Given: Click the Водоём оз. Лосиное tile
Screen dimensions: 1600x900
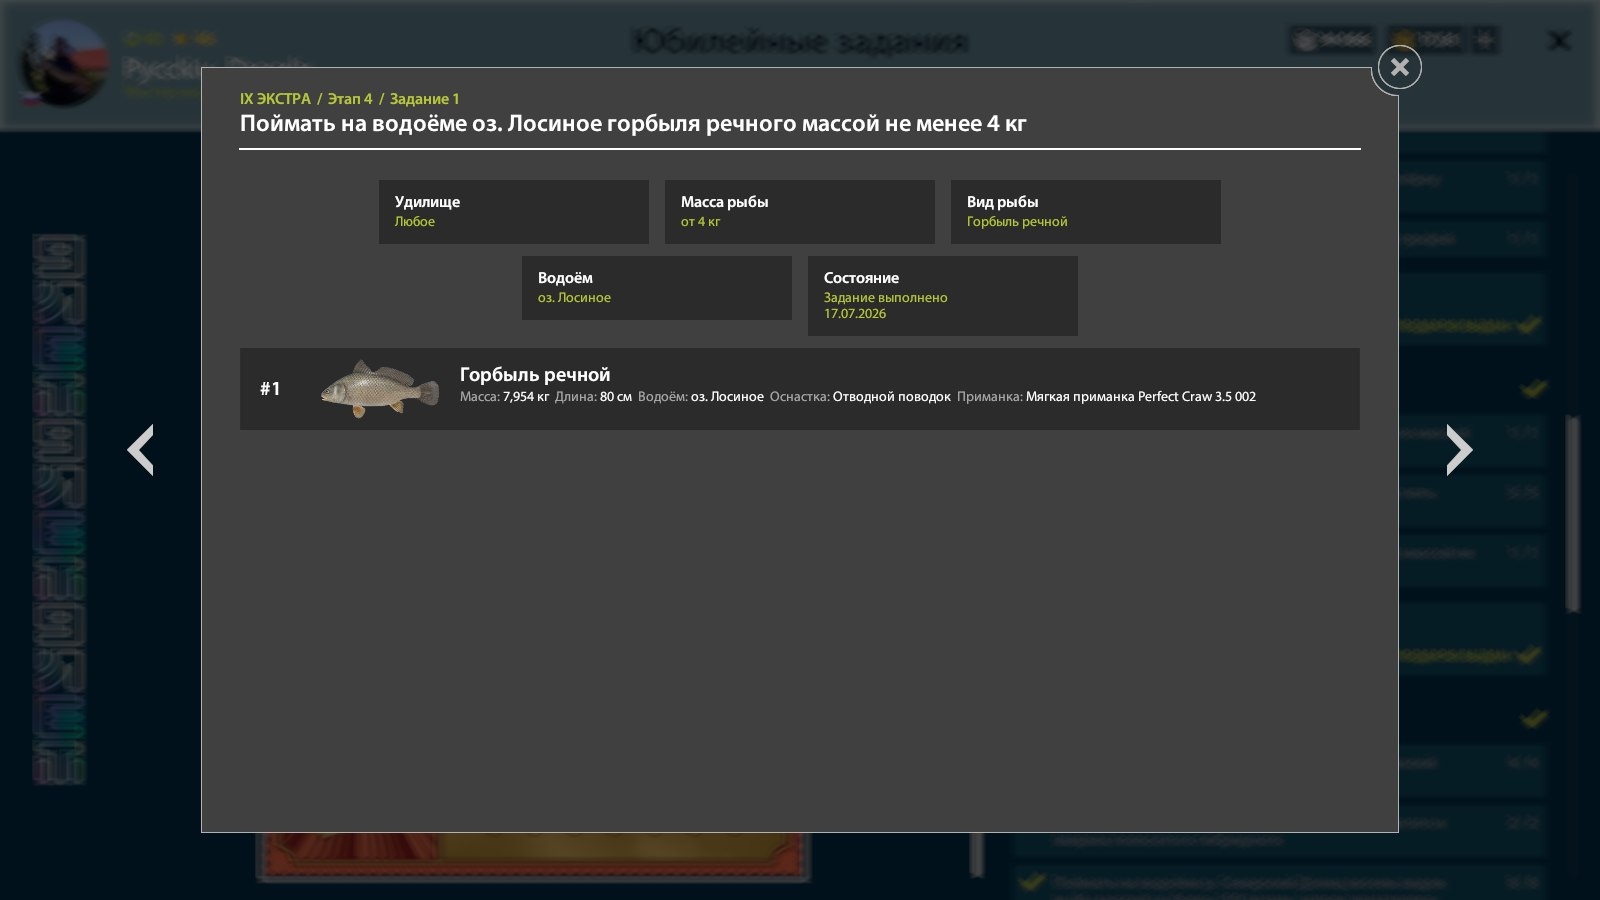Looking at the screenshot, I should coord(657,288).
